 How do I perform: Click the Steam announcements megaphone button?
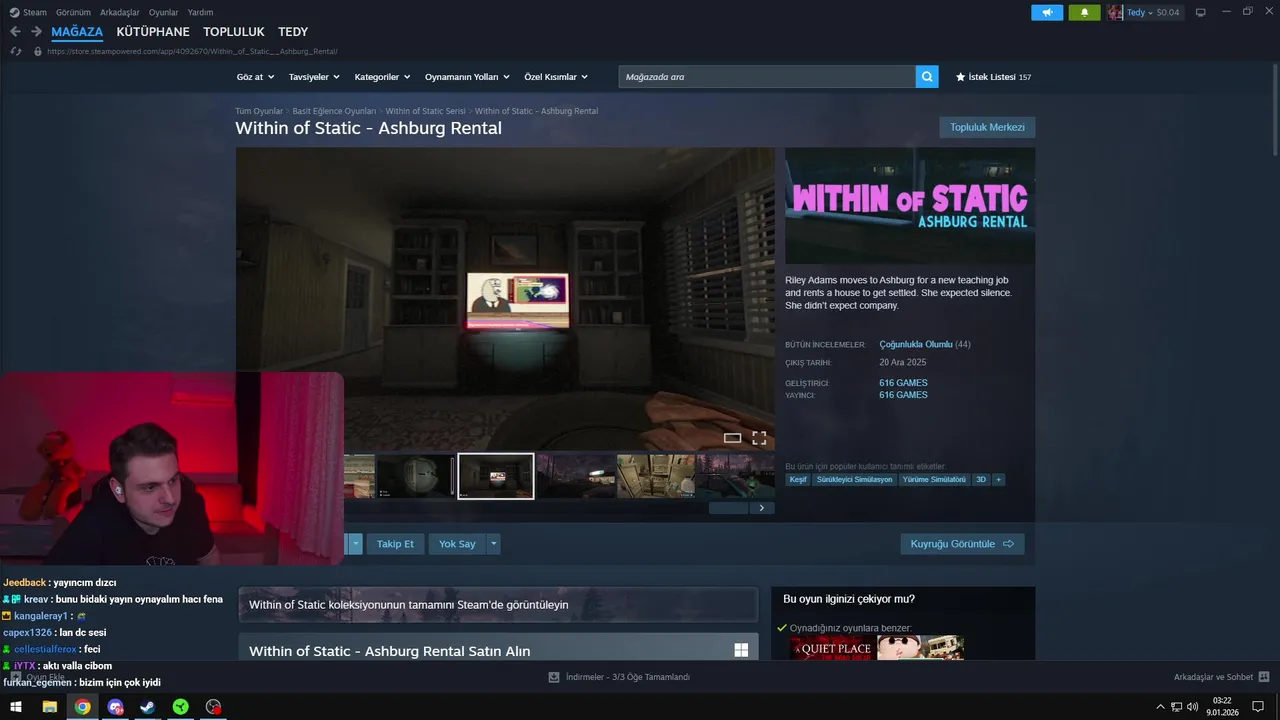(x=1047, y=13)
